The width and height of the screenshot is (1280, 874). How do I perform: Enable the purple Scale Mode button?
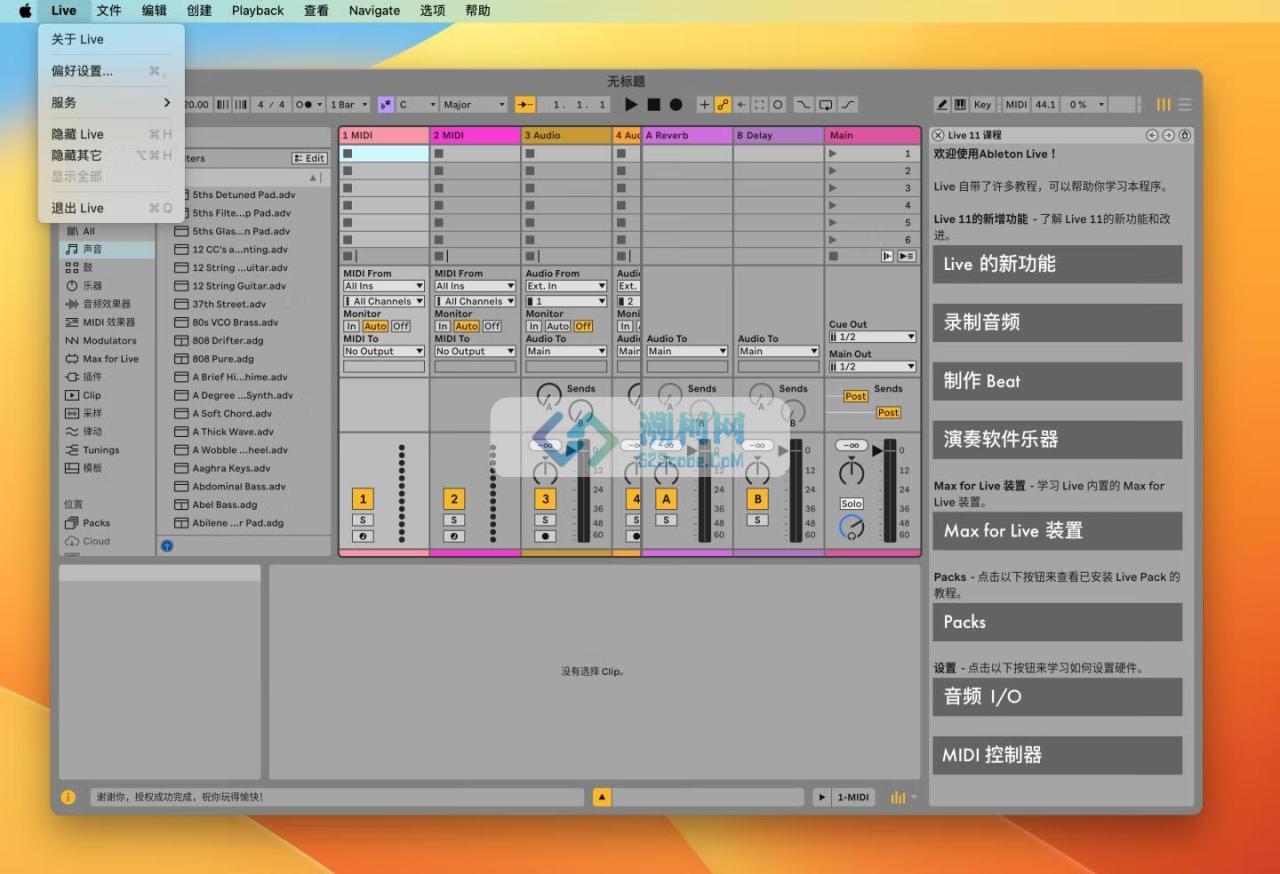click(x=385, y=104)
